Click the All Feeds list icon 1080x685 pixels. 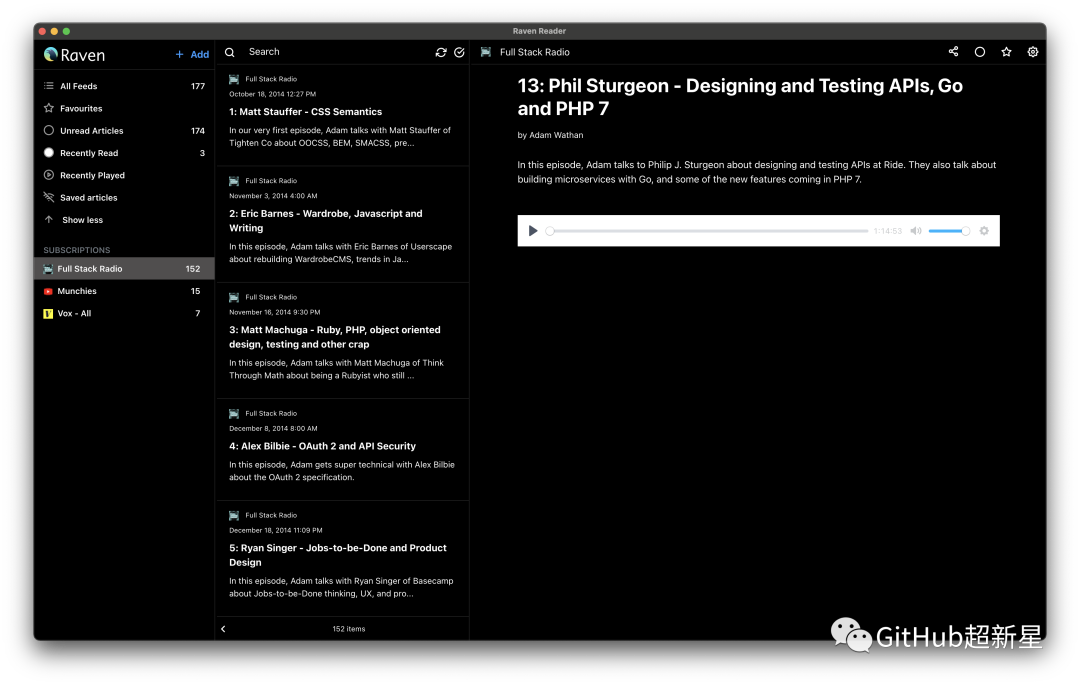tap(48, 86)
